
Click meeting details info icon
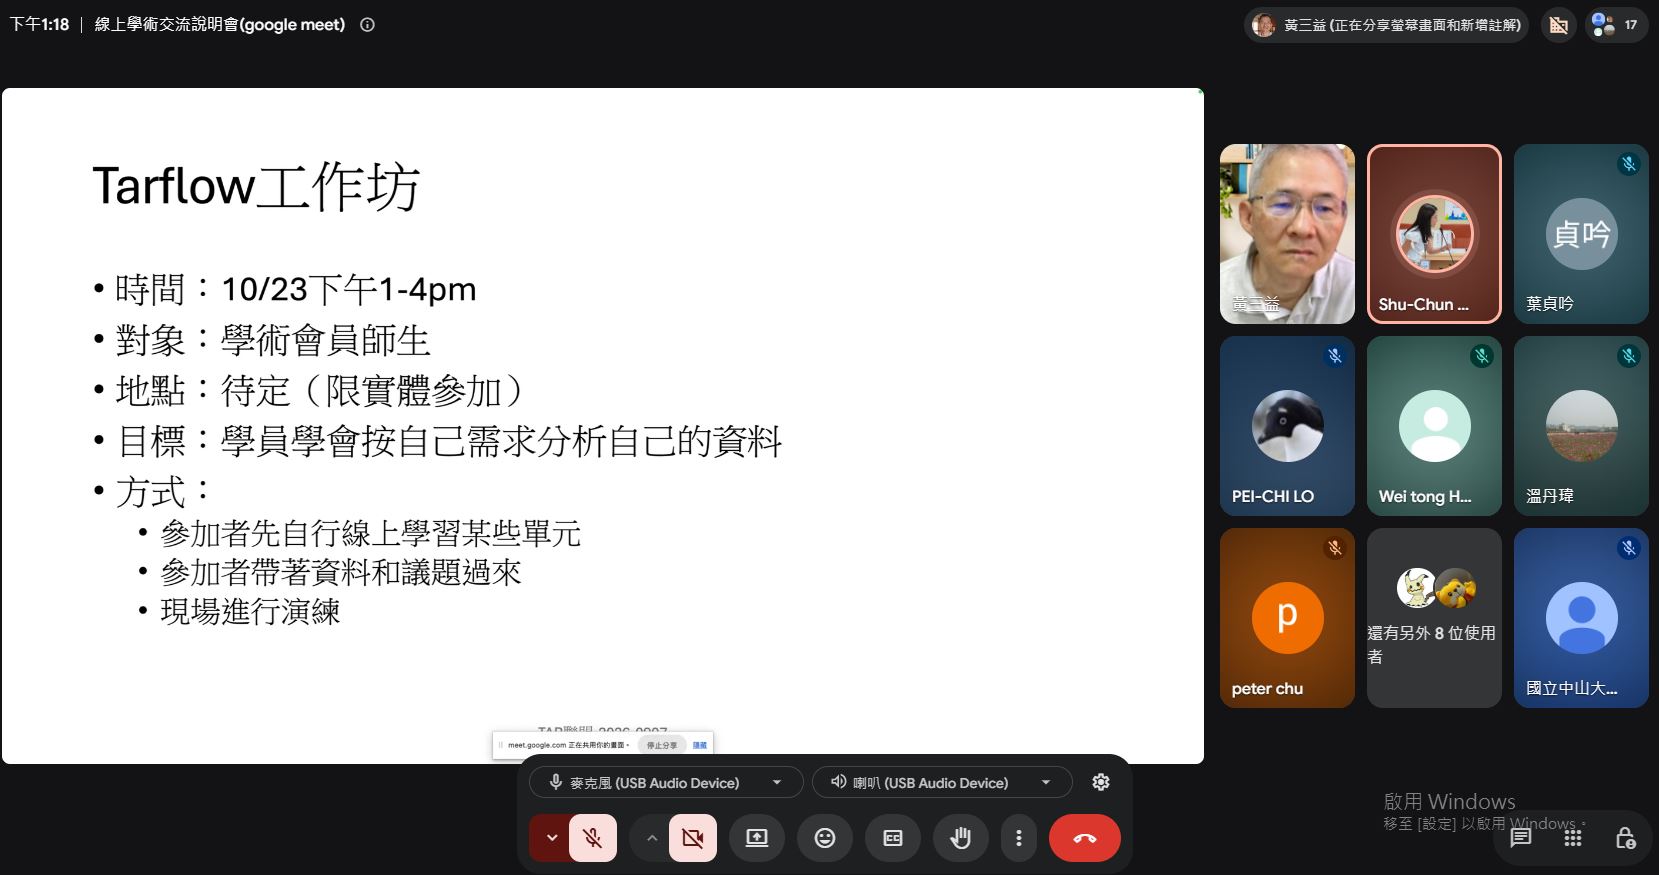coord(367,25)
